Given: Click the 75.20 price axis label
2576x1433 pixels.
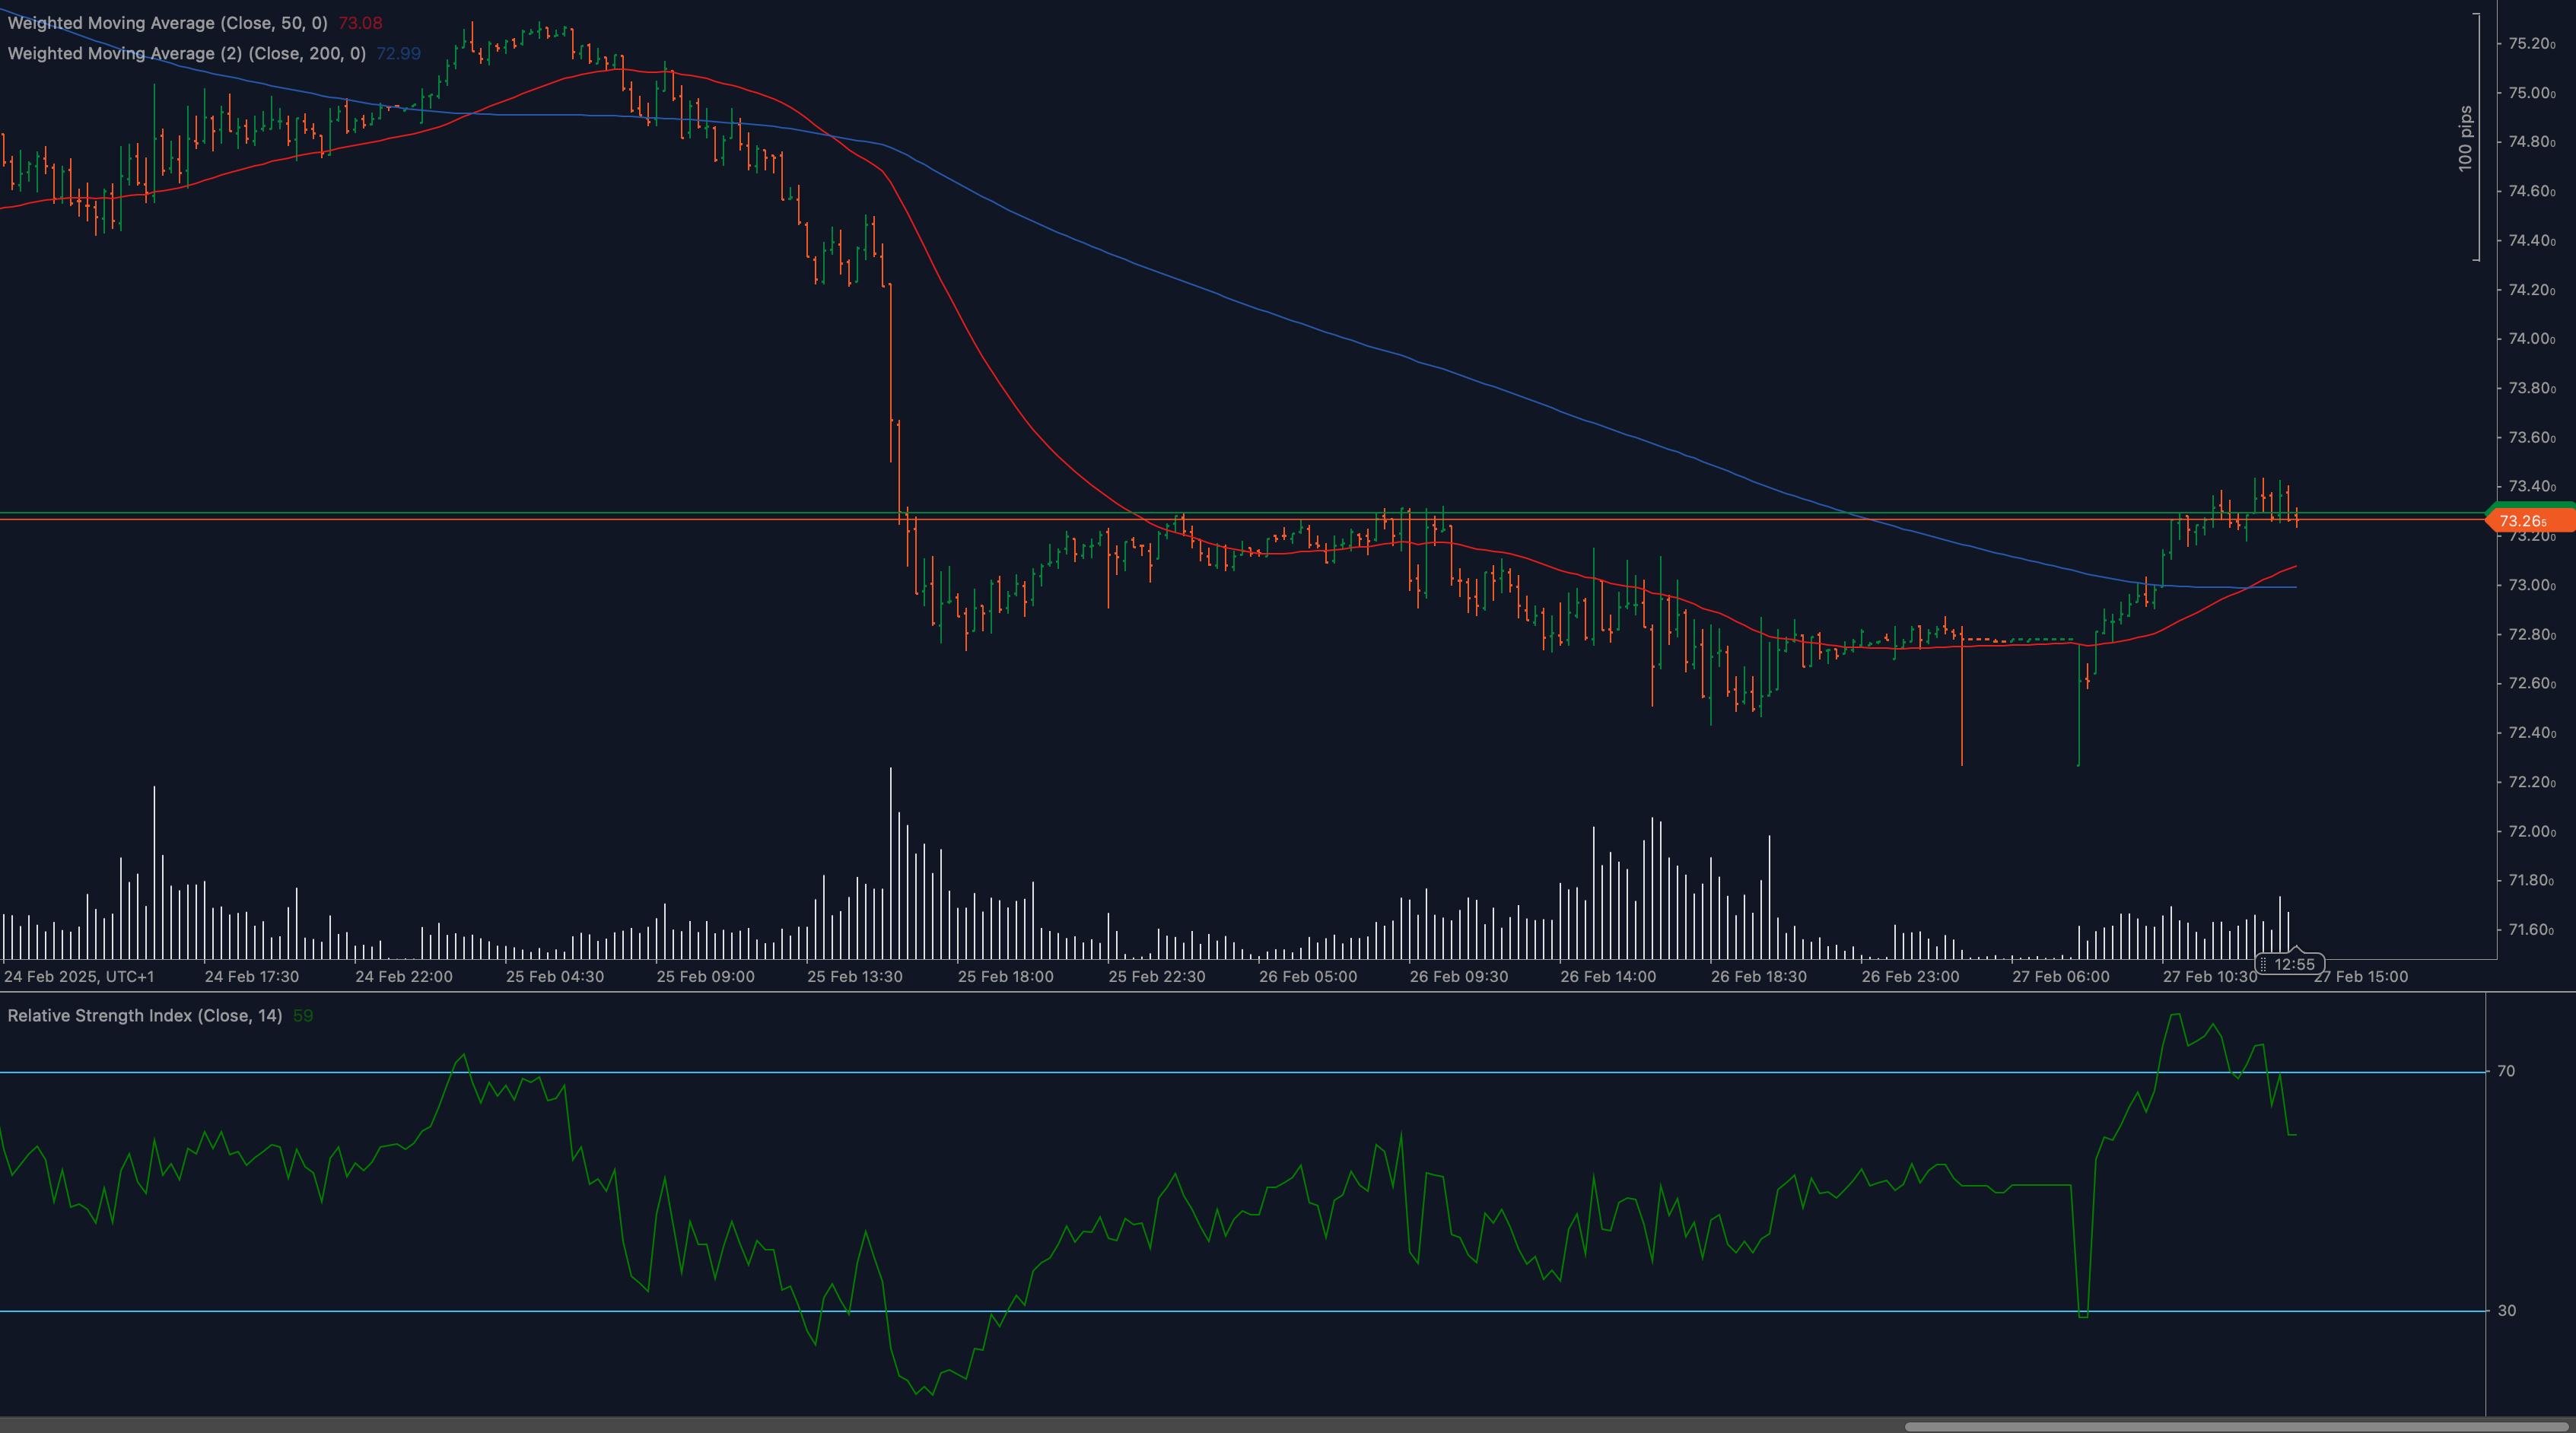Looking at the screenshot, I should [x=2531, y=44].
